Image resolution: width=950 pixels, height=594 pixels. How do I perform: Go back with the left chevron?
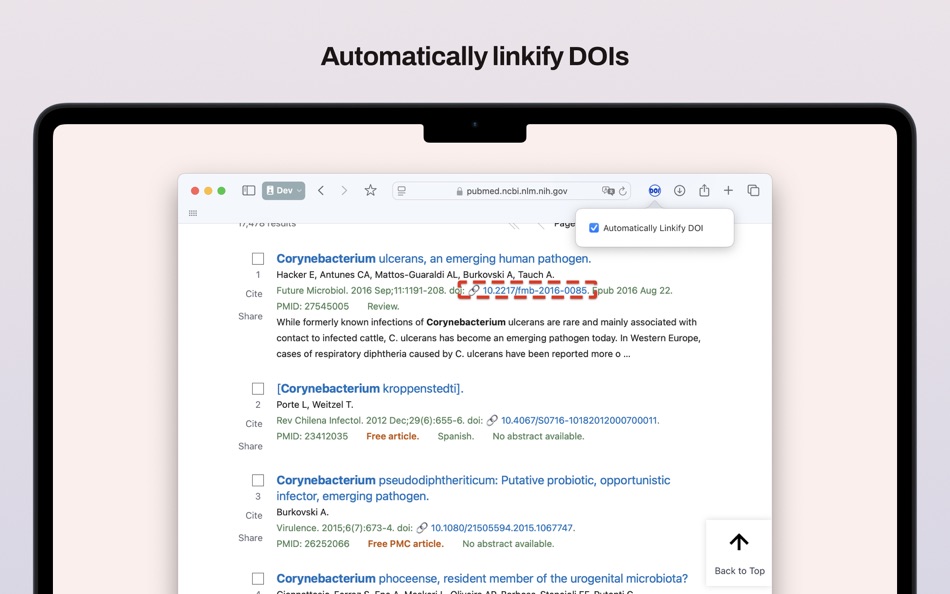coord(321,190)
